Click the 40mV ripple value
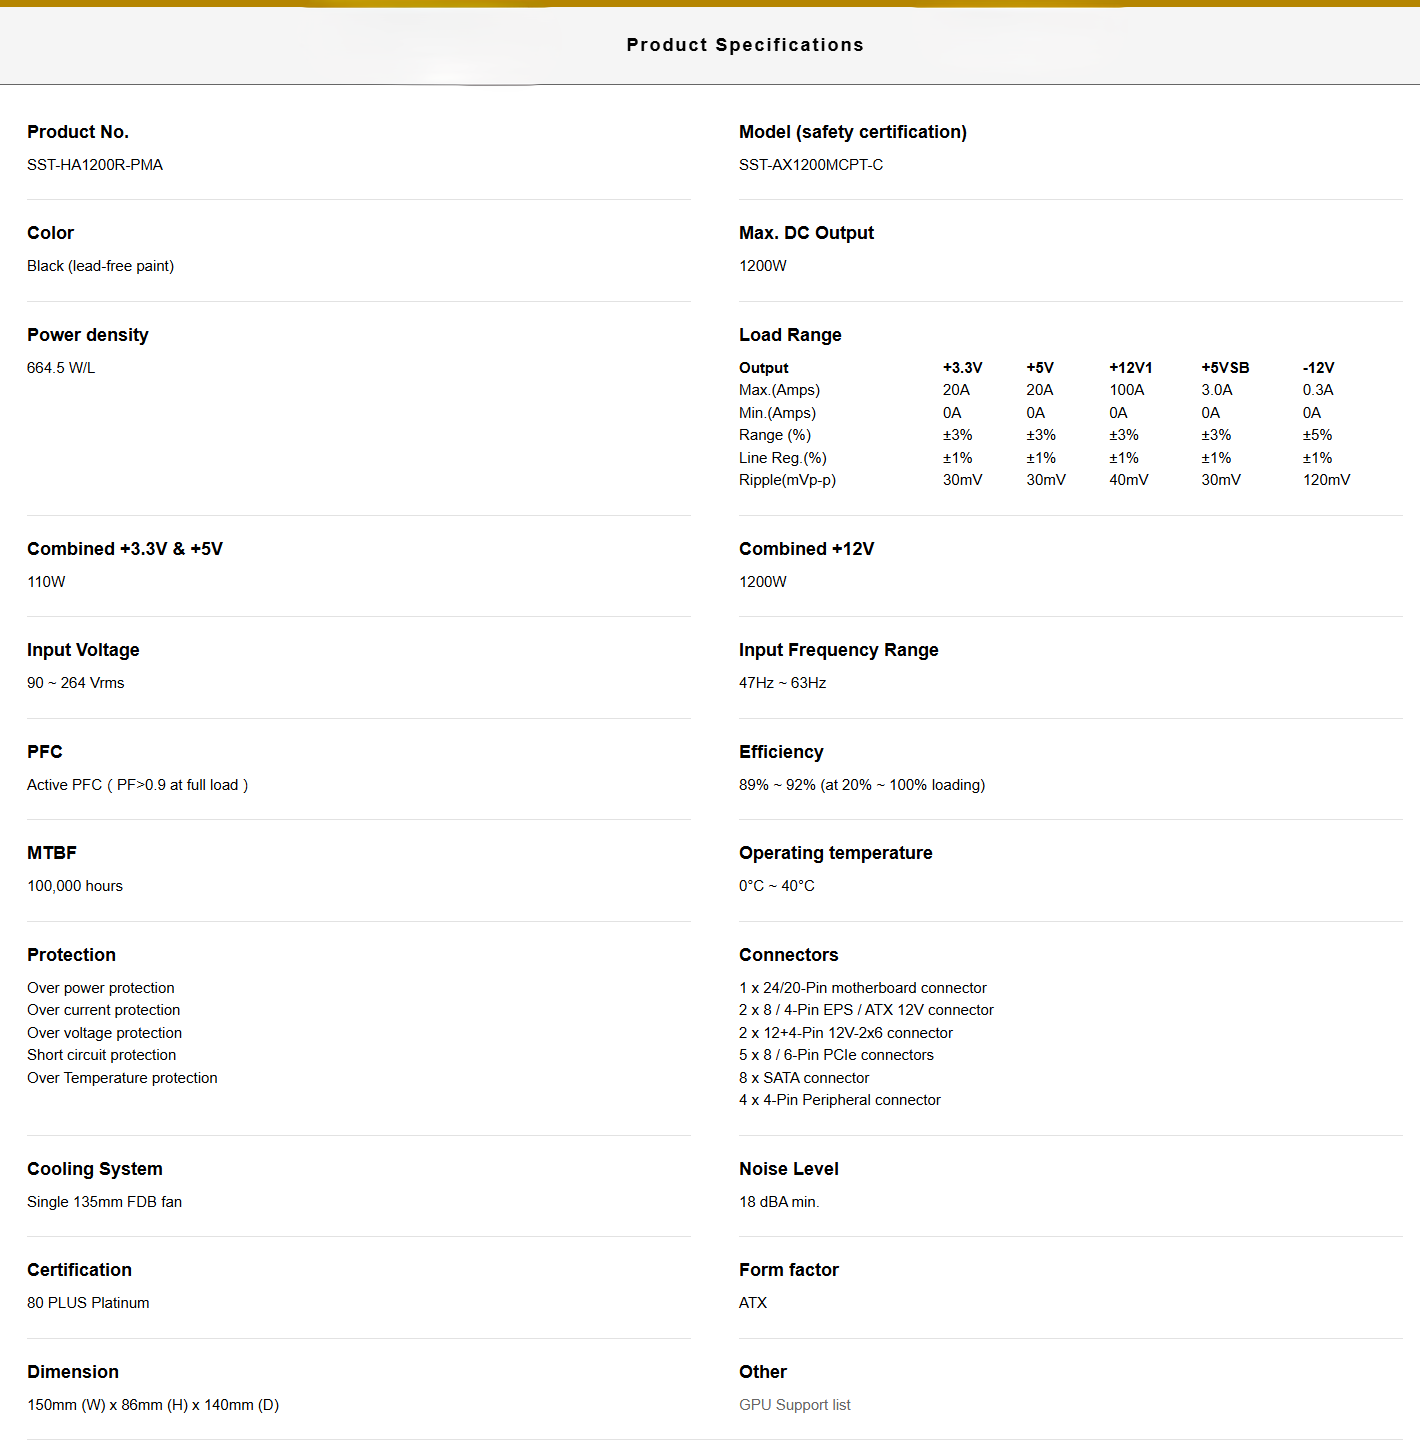The height and width of the screenshot is (1455, 1420). (x=1129, y=480)
